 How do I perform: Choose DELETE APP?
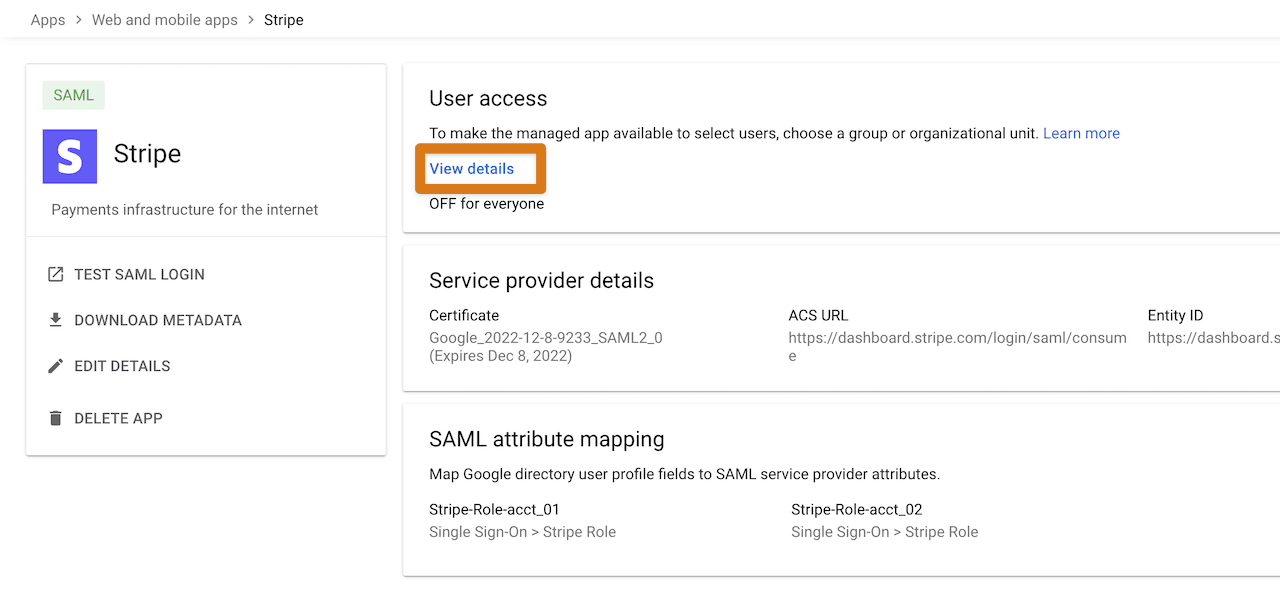118,418
